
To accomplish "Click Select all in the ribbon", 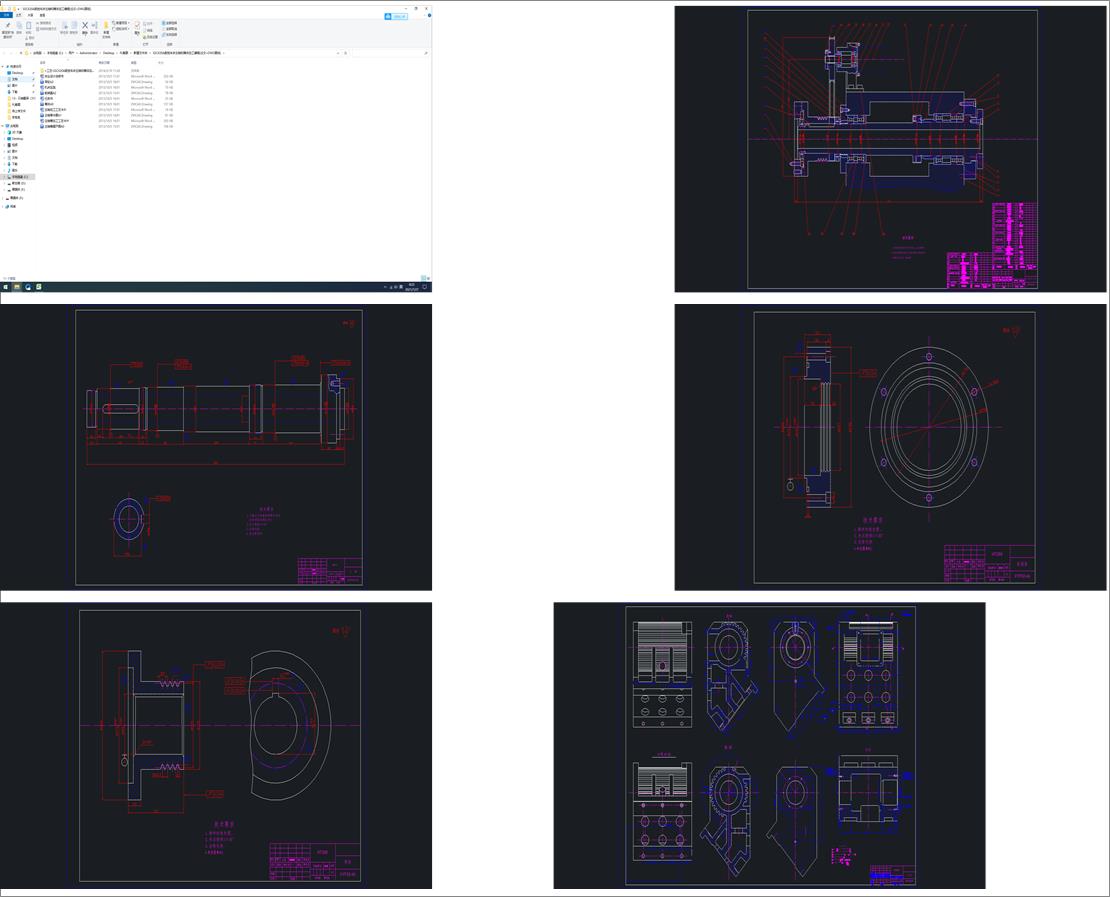I will (x=169, y=23).
